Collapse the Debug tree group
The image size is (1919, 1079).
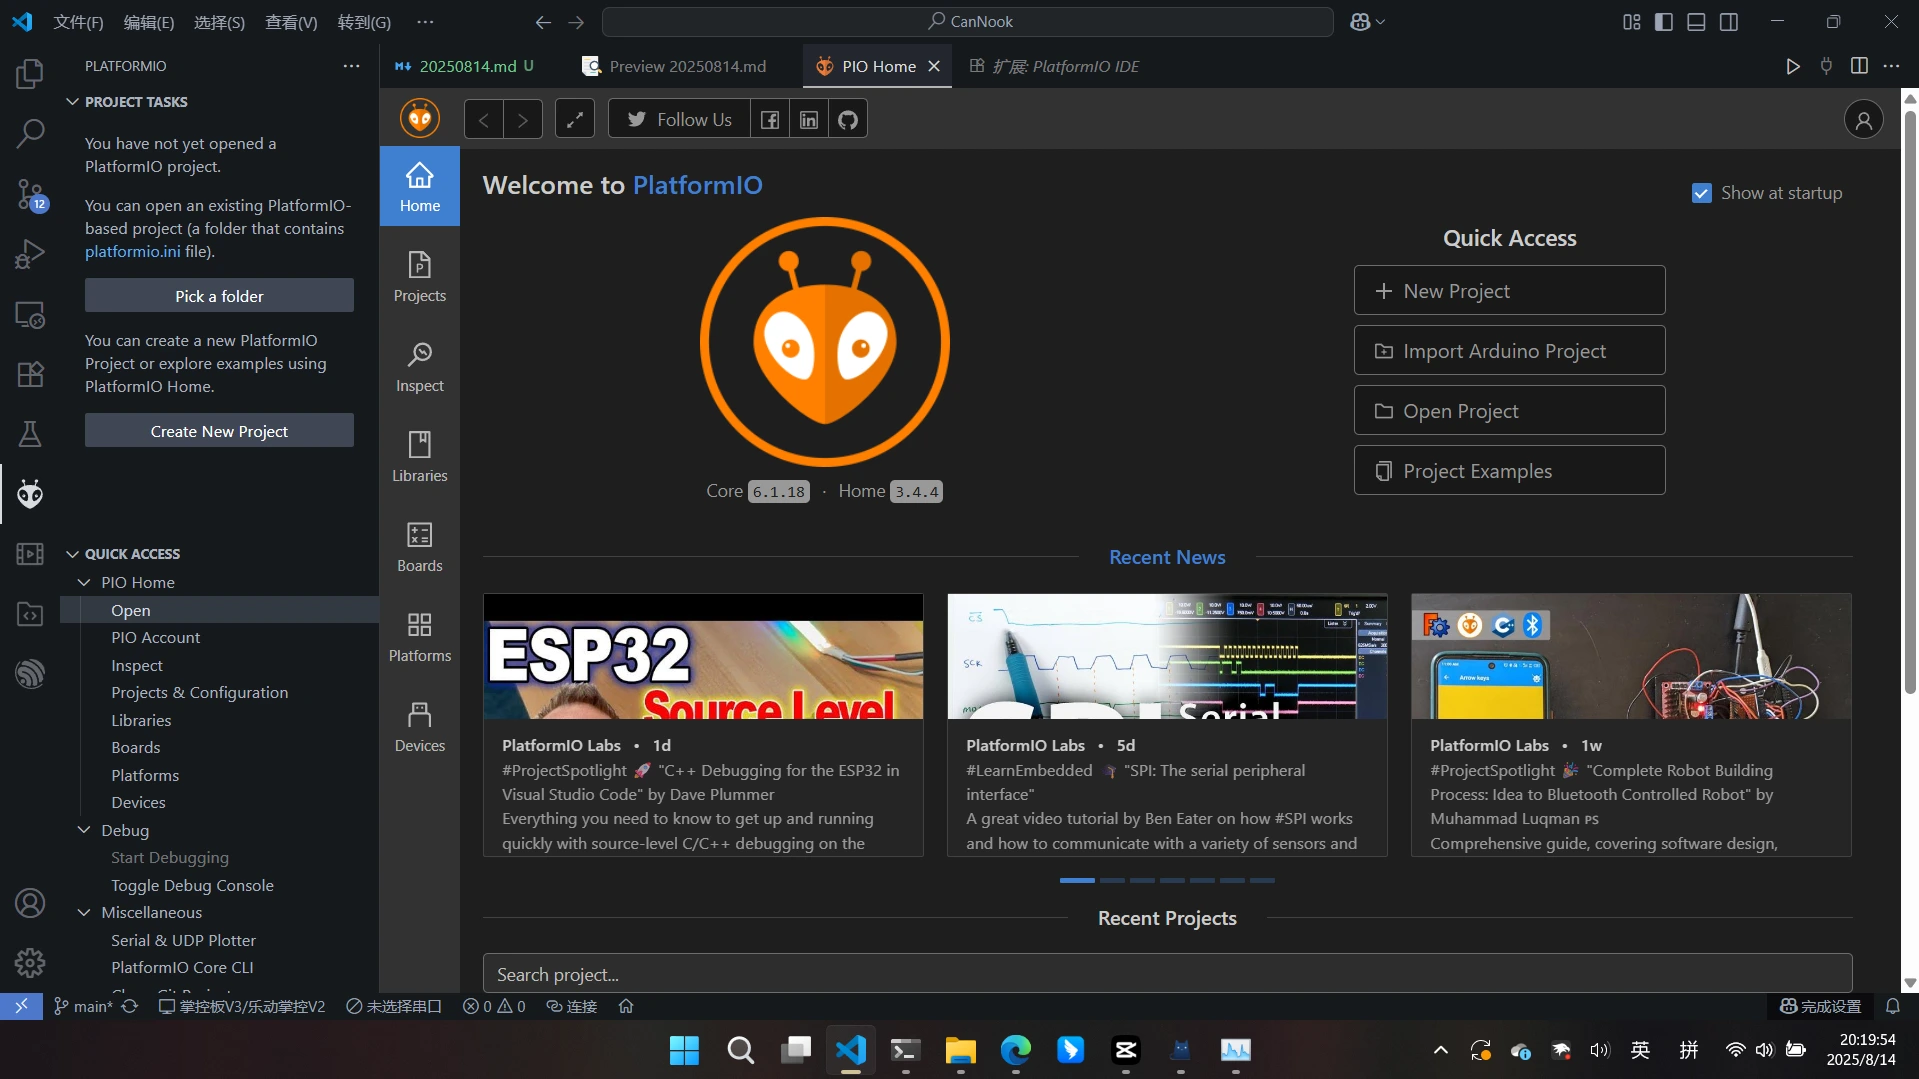click(84, 830)
